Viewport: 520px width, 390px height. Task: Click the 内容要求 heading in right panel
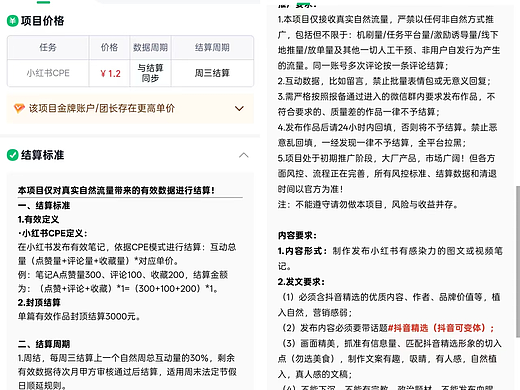297,235
